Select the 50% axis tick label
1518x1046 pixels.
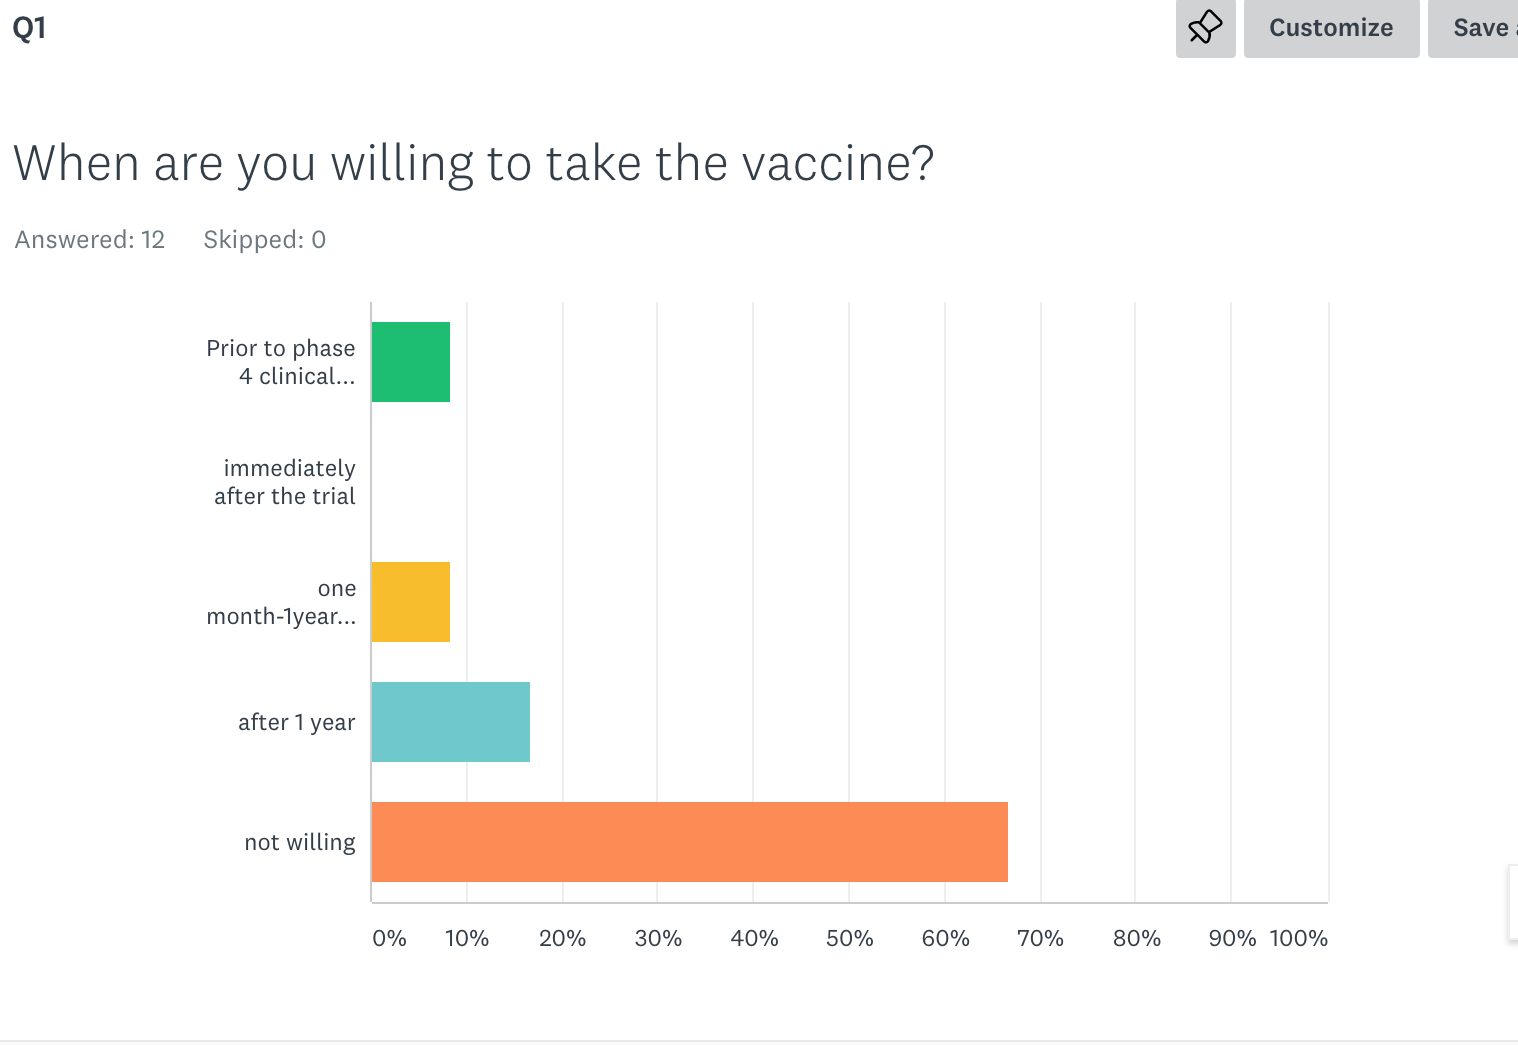pos(849,938)
